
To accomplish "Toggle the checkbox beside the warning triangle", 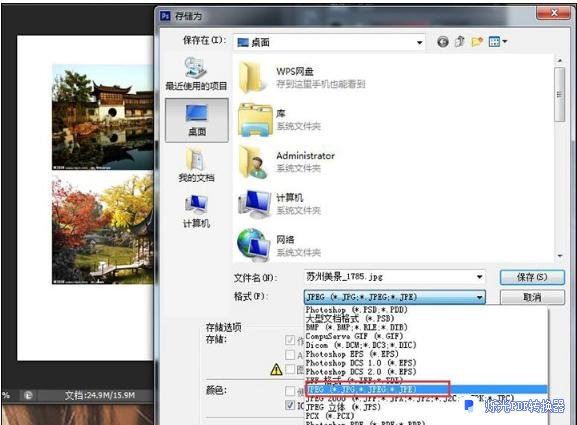I will point(290,369).
